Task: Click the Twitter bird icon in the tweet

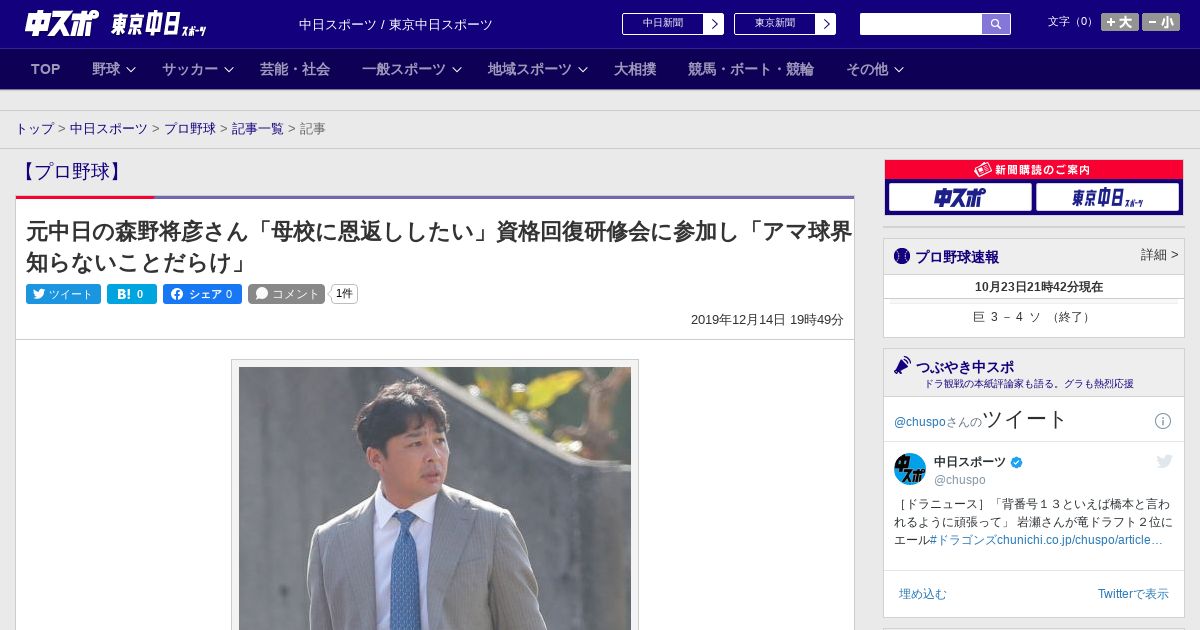Action: click(x=1164, y=461)
